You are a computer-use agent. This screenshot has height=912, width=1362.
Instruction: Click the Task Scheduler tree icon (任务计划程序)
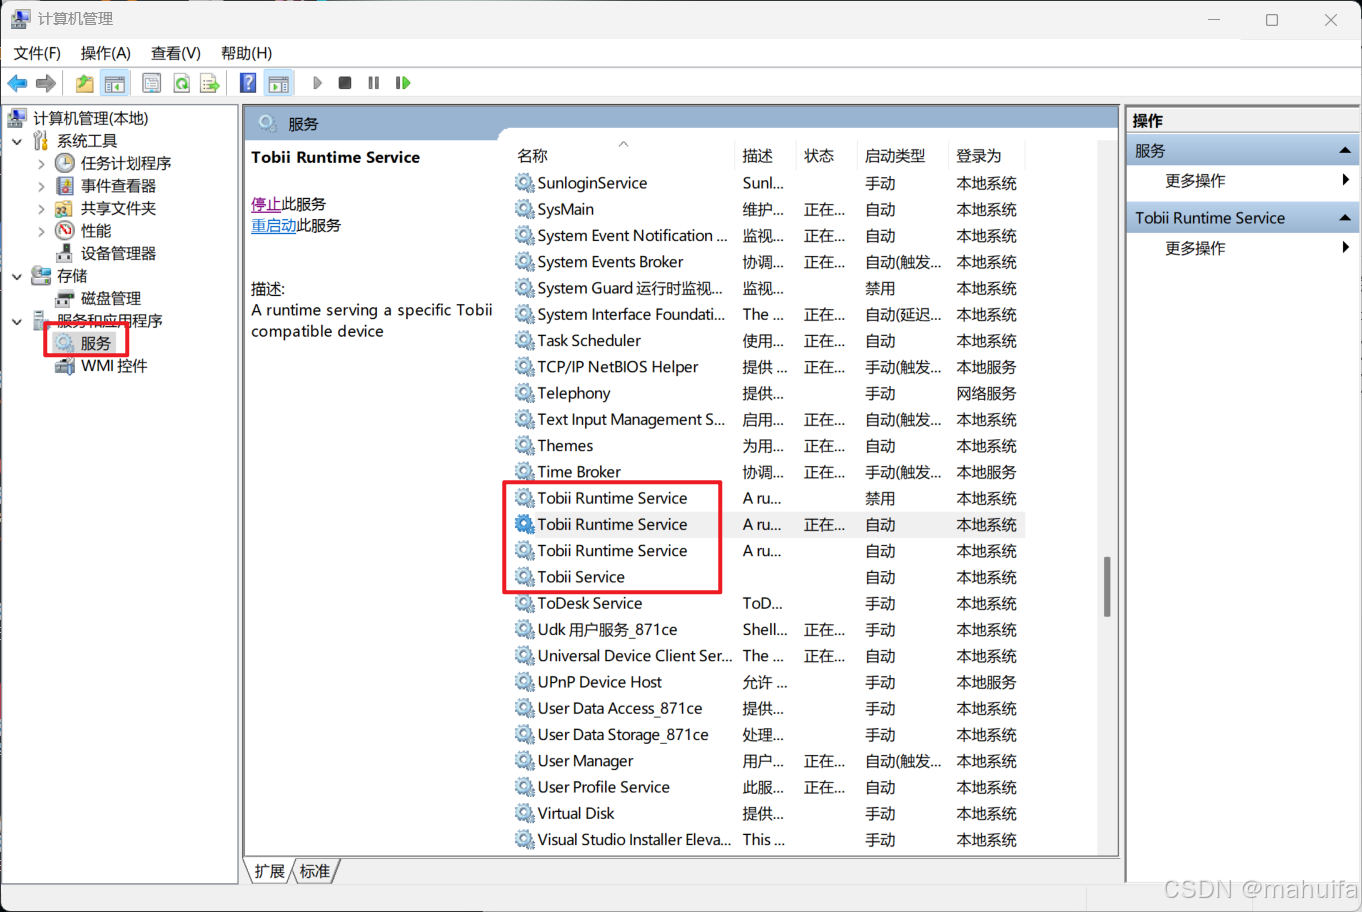(65, 163)
